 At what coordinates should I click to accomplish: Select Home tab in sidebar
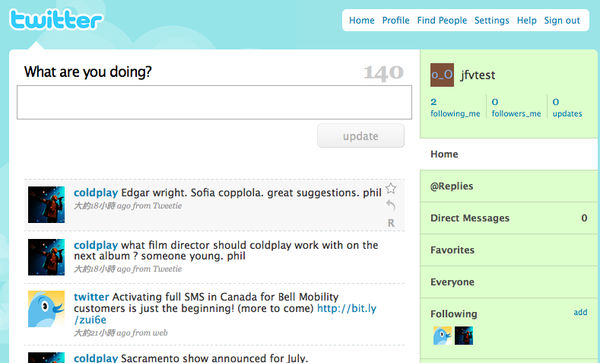(x=509, y=154)
